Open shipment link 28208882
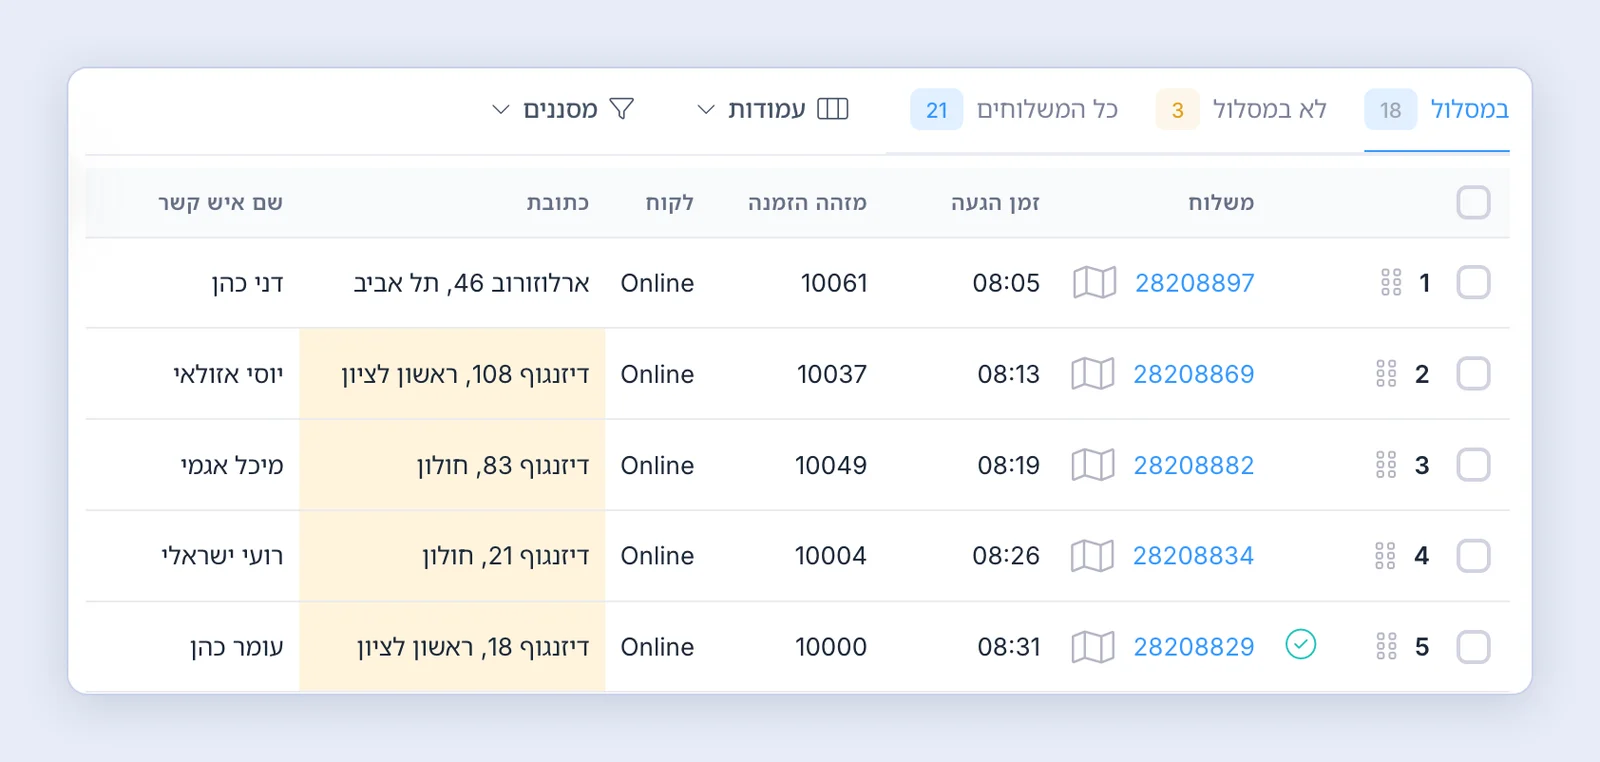The width and height of the screenshot is (1600, 762). point(1193,465)
